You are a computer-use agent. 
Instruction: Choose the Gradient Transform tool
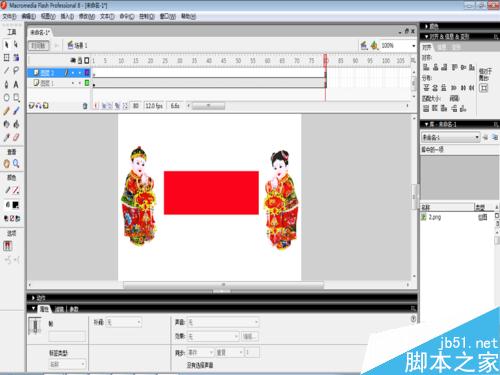16,58
